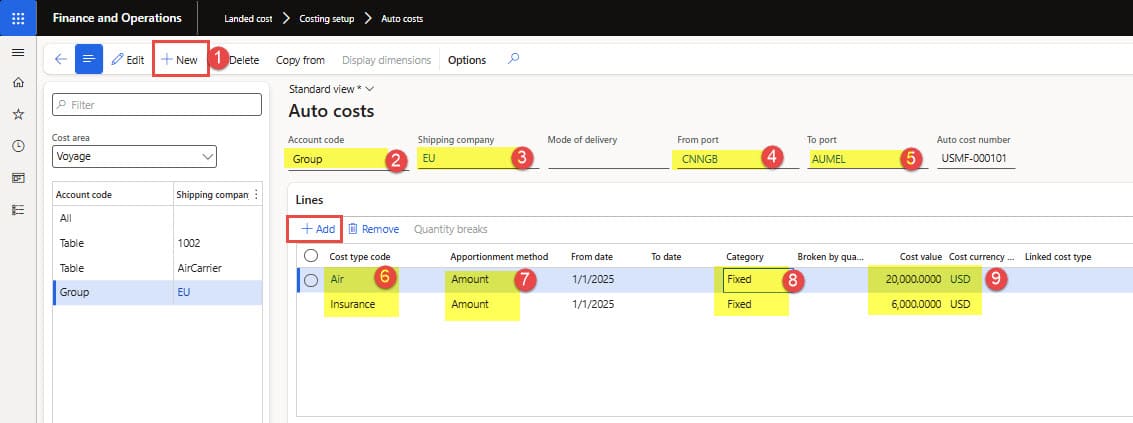Click the search magnifier in action bar
1133x423 pixels.
tap(514, 59)
